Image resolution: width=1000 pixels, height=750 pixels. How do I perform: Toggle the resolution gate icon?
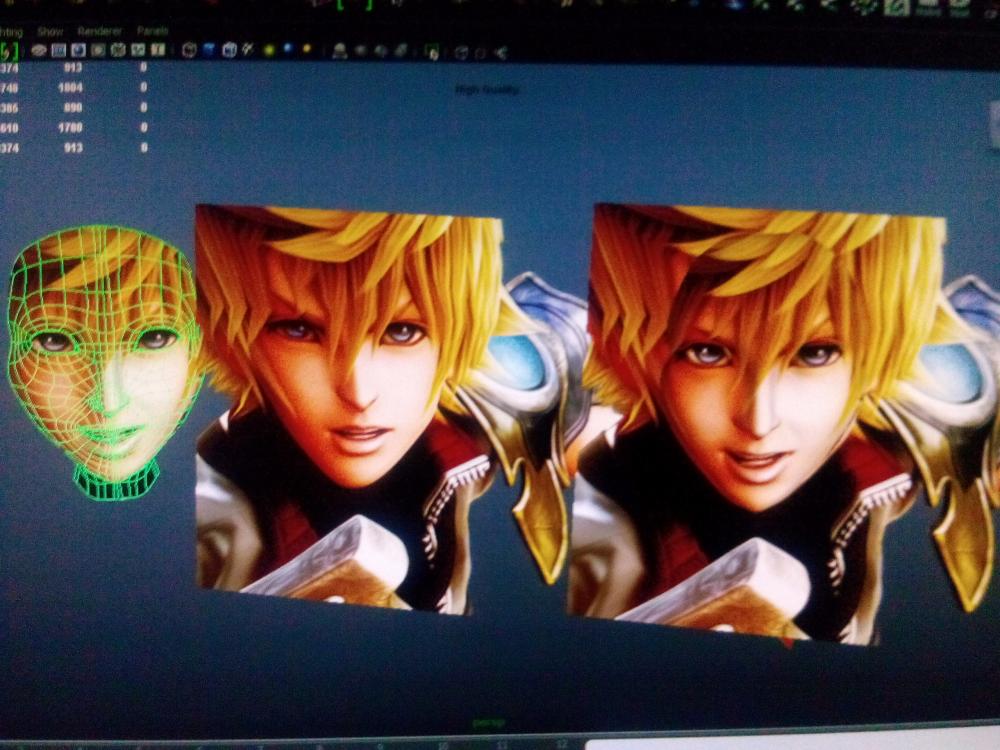coord(78,50)
